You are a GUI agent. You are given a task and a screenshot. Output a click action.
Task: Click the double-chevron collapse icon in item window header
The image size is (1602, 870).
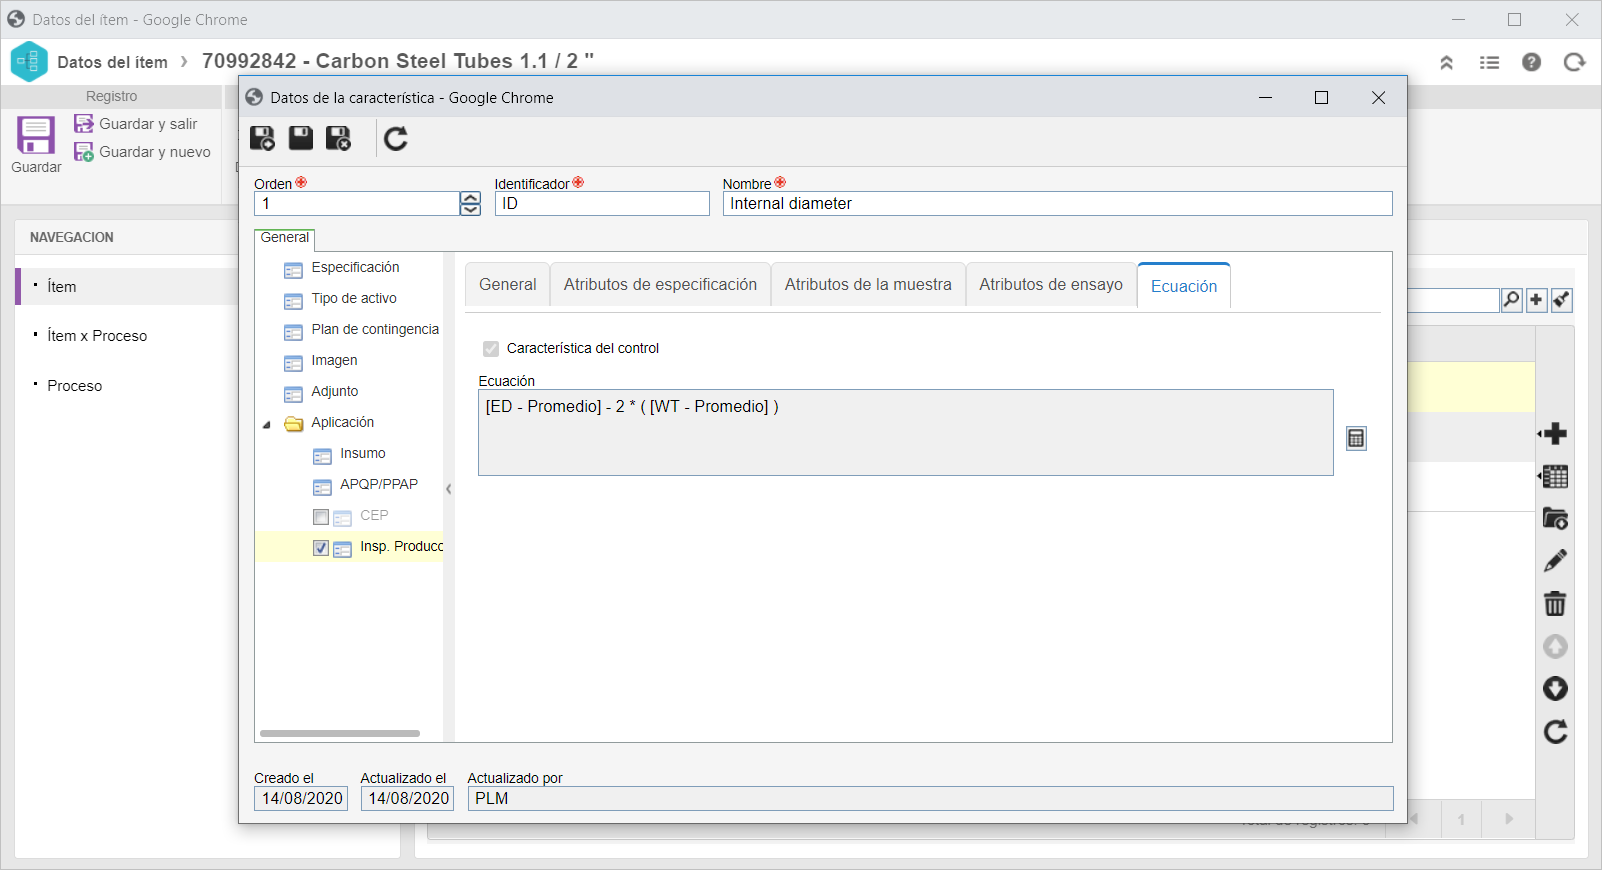tap(1446, 62)
